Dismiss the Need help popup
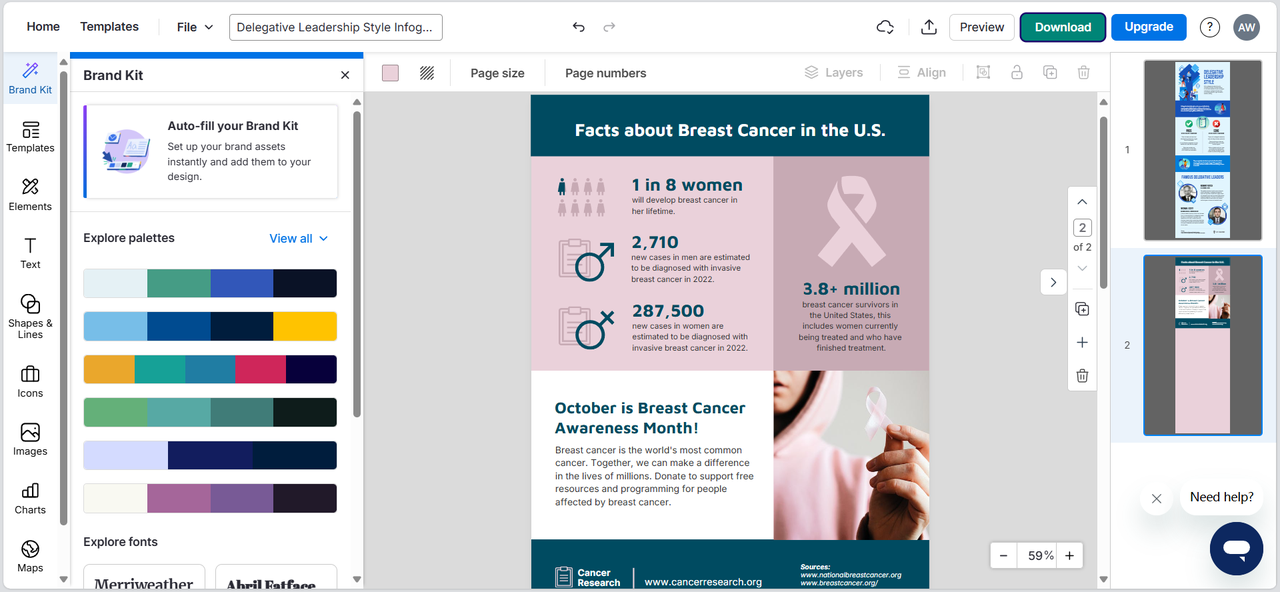This screenshot has height=592, width=1280. point(1156,498)
